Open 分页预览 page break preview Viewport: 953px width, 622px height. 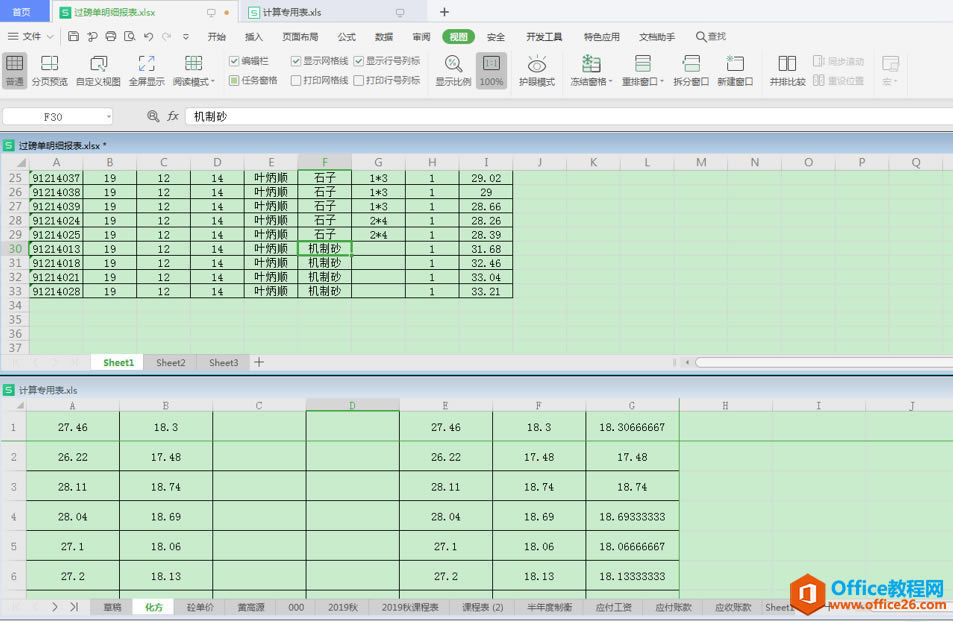coord(49,71)
